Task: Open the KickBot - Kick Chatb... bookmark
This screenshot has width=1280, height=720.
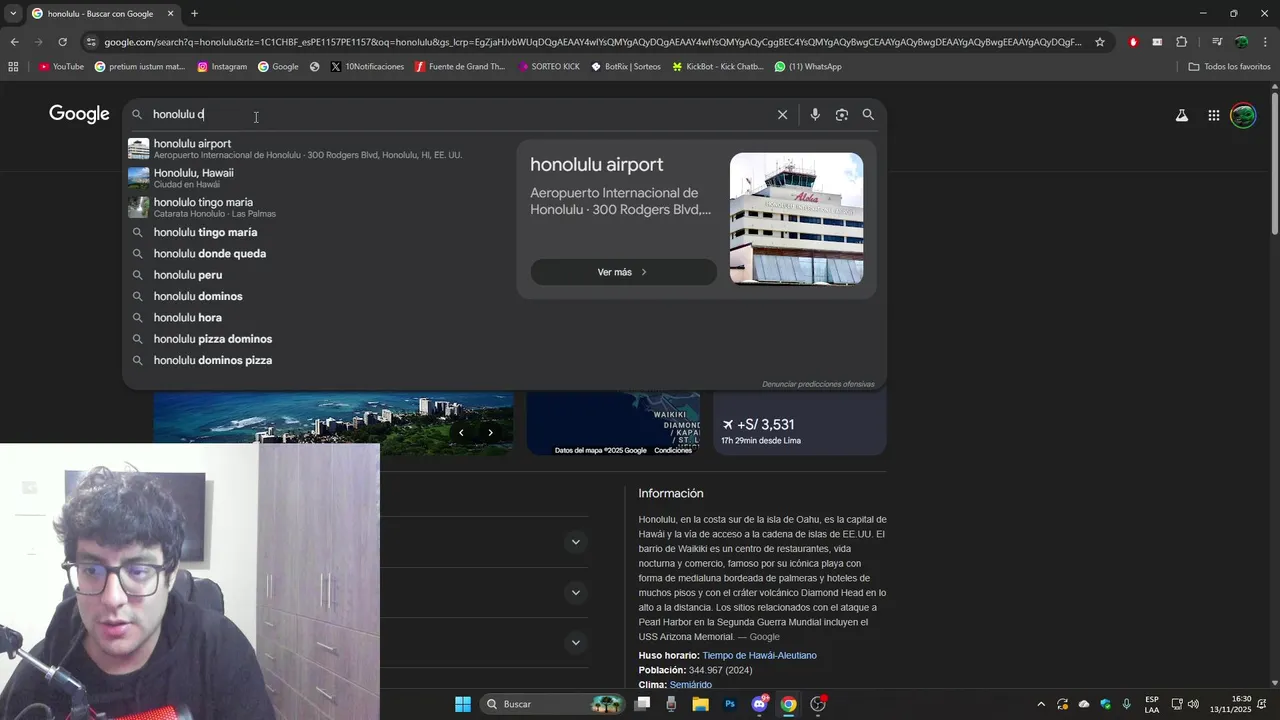Action: pos(718,67)
